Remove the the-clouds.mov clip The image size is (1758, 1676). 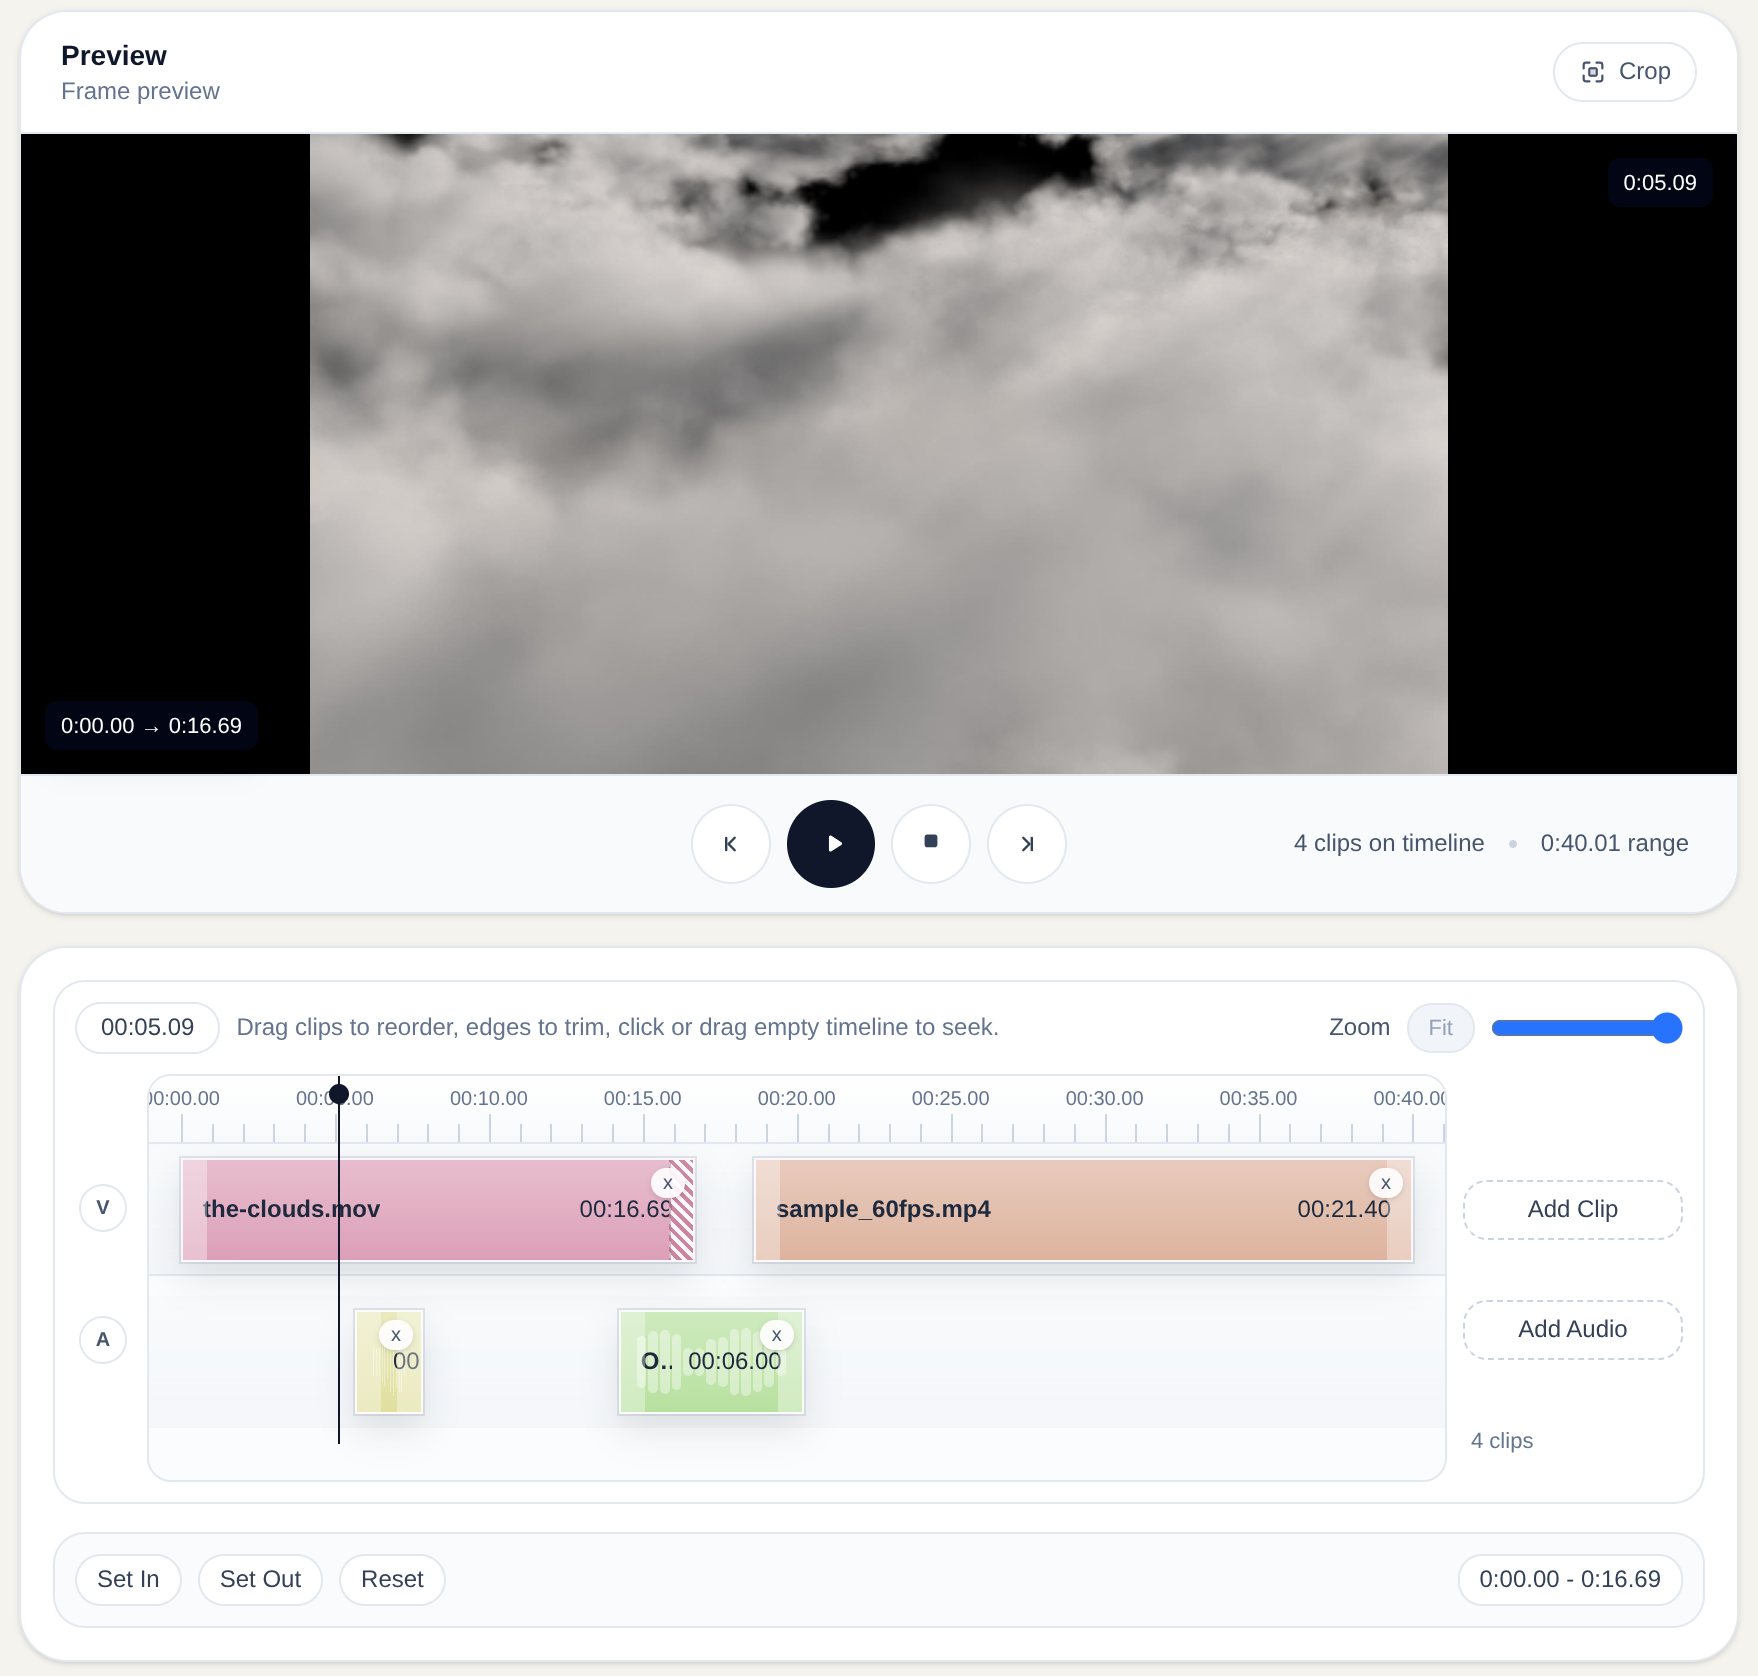(x=668, y=1183)
